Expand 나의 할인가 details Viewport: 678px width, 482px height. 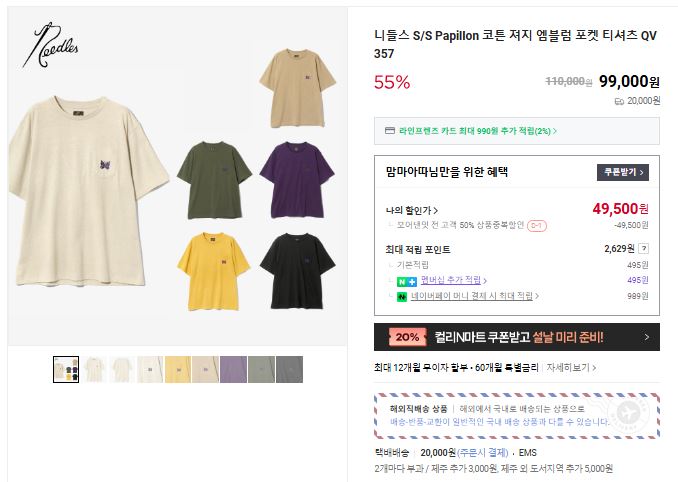click(x=412, y=211)
